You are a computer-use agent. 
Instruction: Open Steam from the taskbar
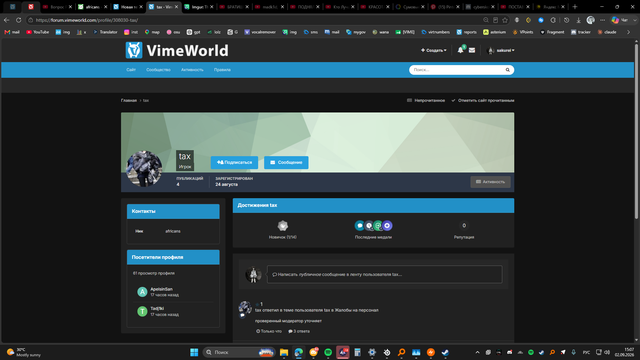[x=445, y=352]
